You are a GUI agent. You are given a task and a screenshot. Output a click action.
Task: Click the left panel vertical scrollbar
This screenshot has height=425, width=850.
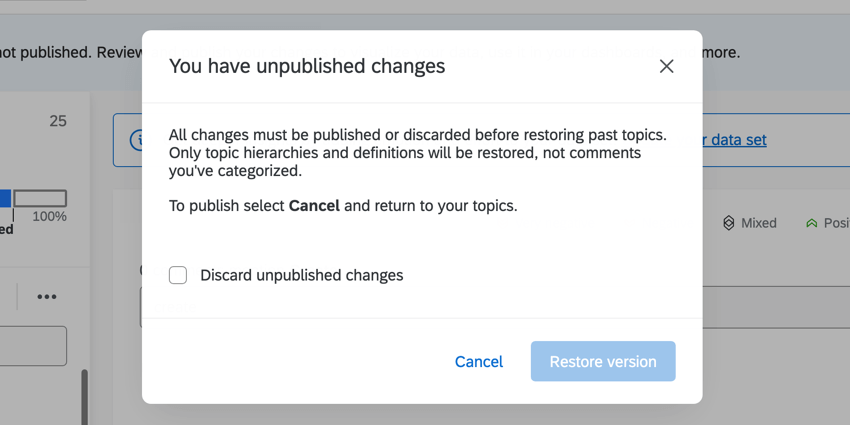pos(85,395)
